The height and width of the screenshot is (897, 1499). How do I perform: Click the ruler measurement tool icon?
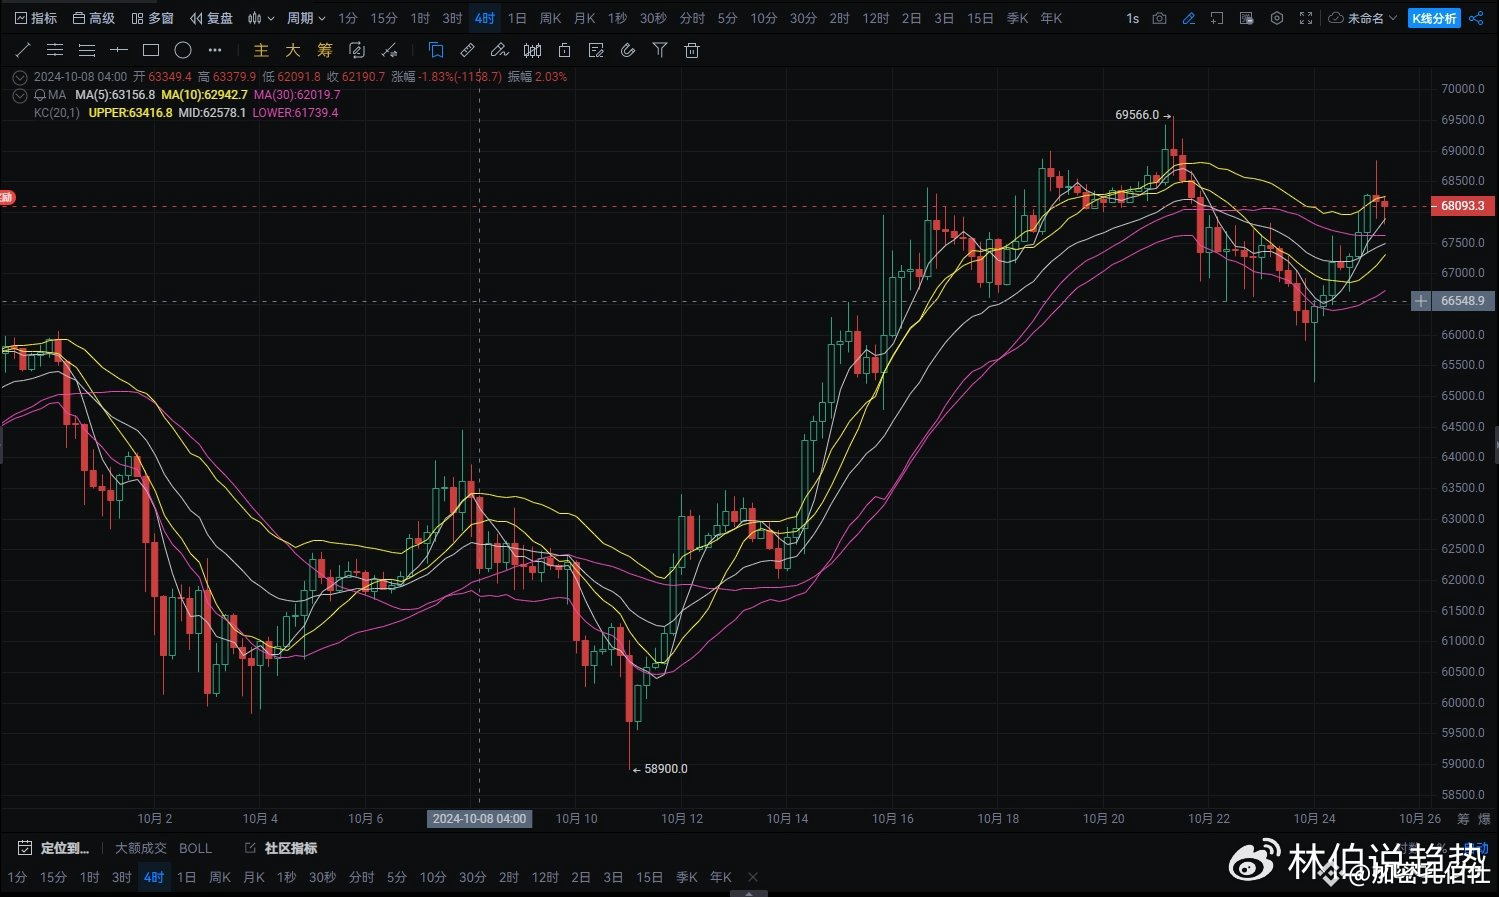tap(468, 50)
